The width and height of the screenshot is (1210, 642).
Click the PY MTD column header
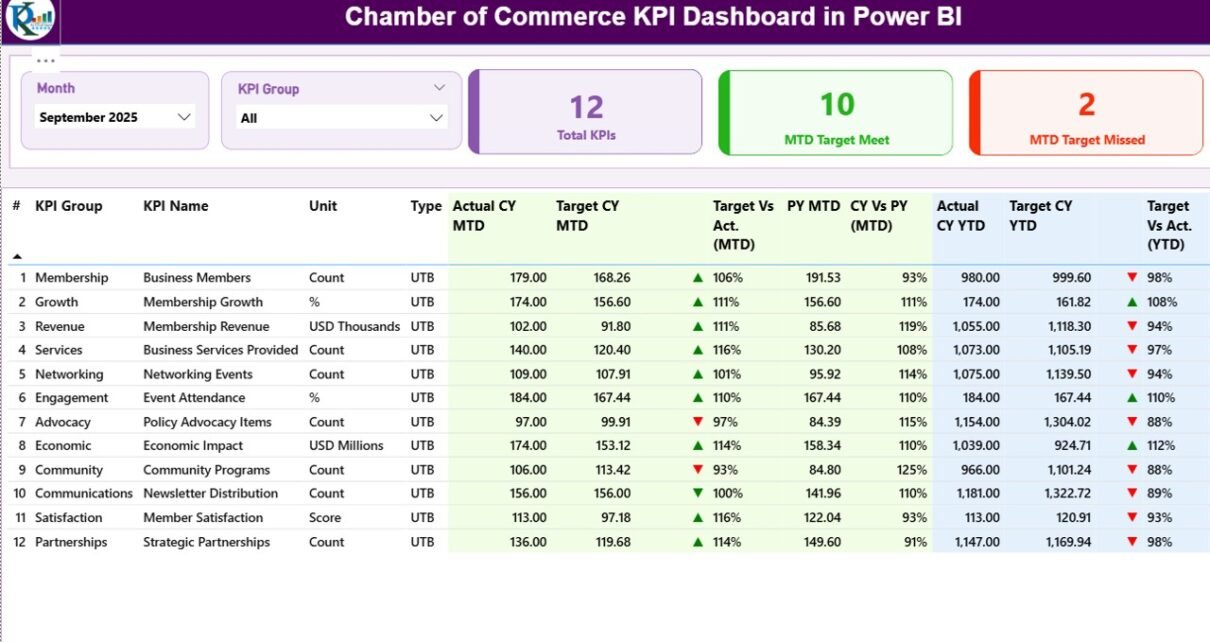pyautogui.click(x=812, y=206)
